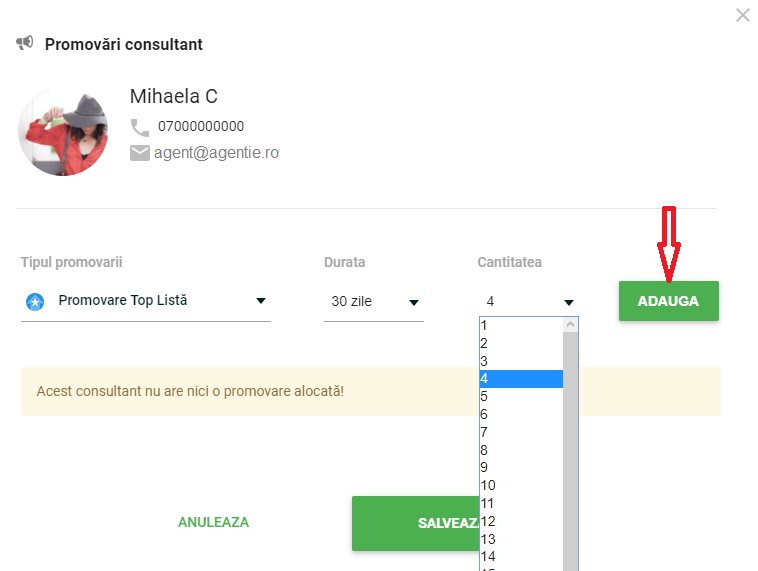Click the ANULEAZA link
Screen dimensions: 758x571
[x=213, y=522]
